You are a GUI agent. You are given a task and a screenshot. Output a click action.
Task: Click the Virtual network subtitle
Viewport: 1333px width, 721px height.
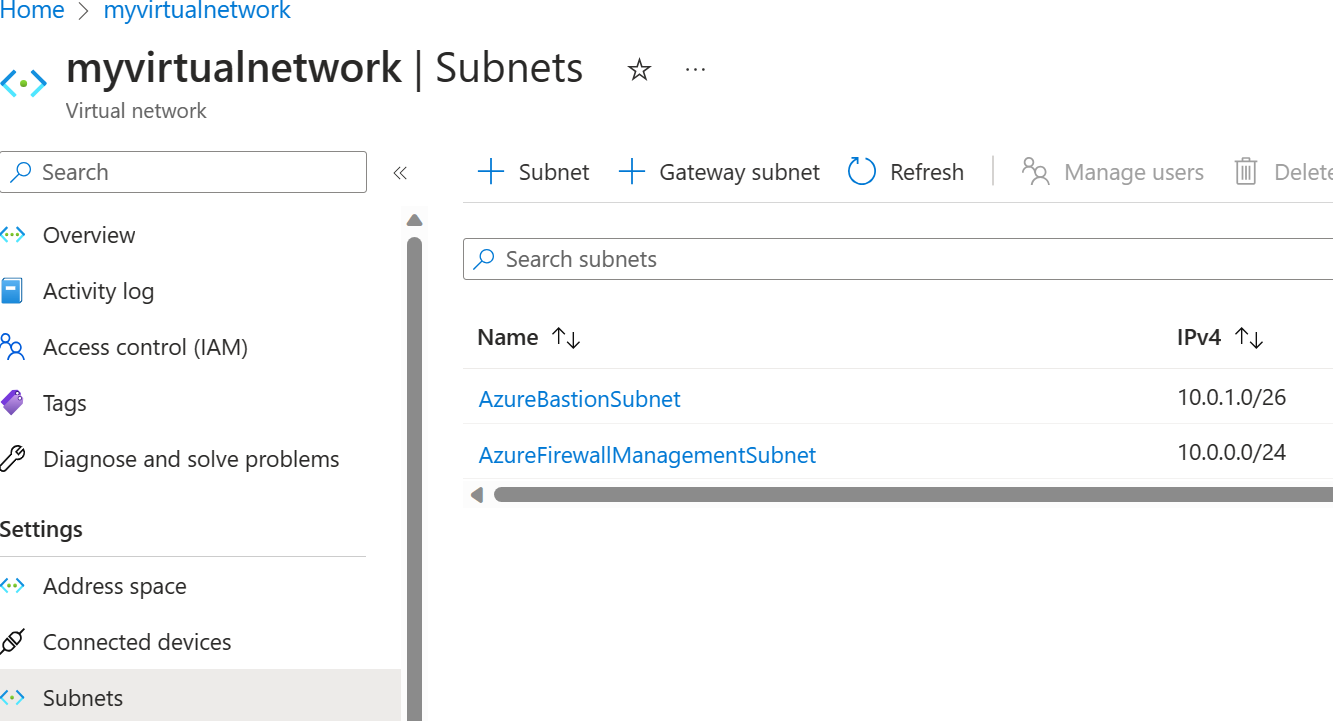(136, 111)
